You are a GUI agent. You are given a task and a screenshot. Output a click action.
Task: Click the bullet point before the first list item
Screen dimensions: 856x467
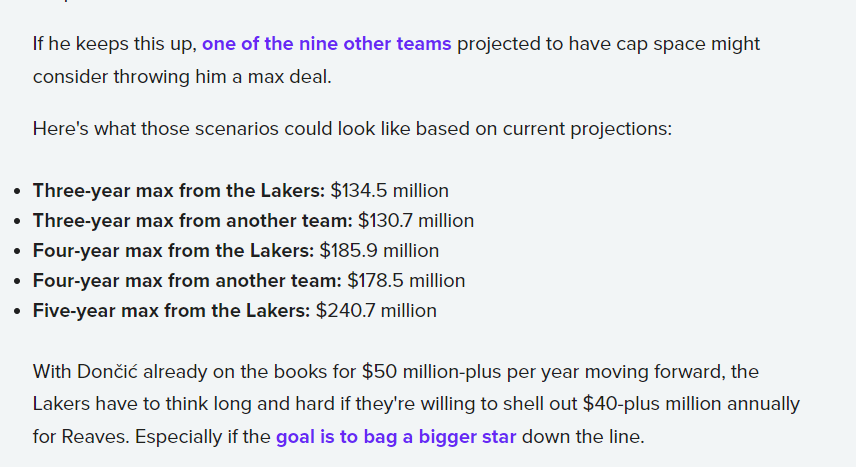click(x=19, y=191)
